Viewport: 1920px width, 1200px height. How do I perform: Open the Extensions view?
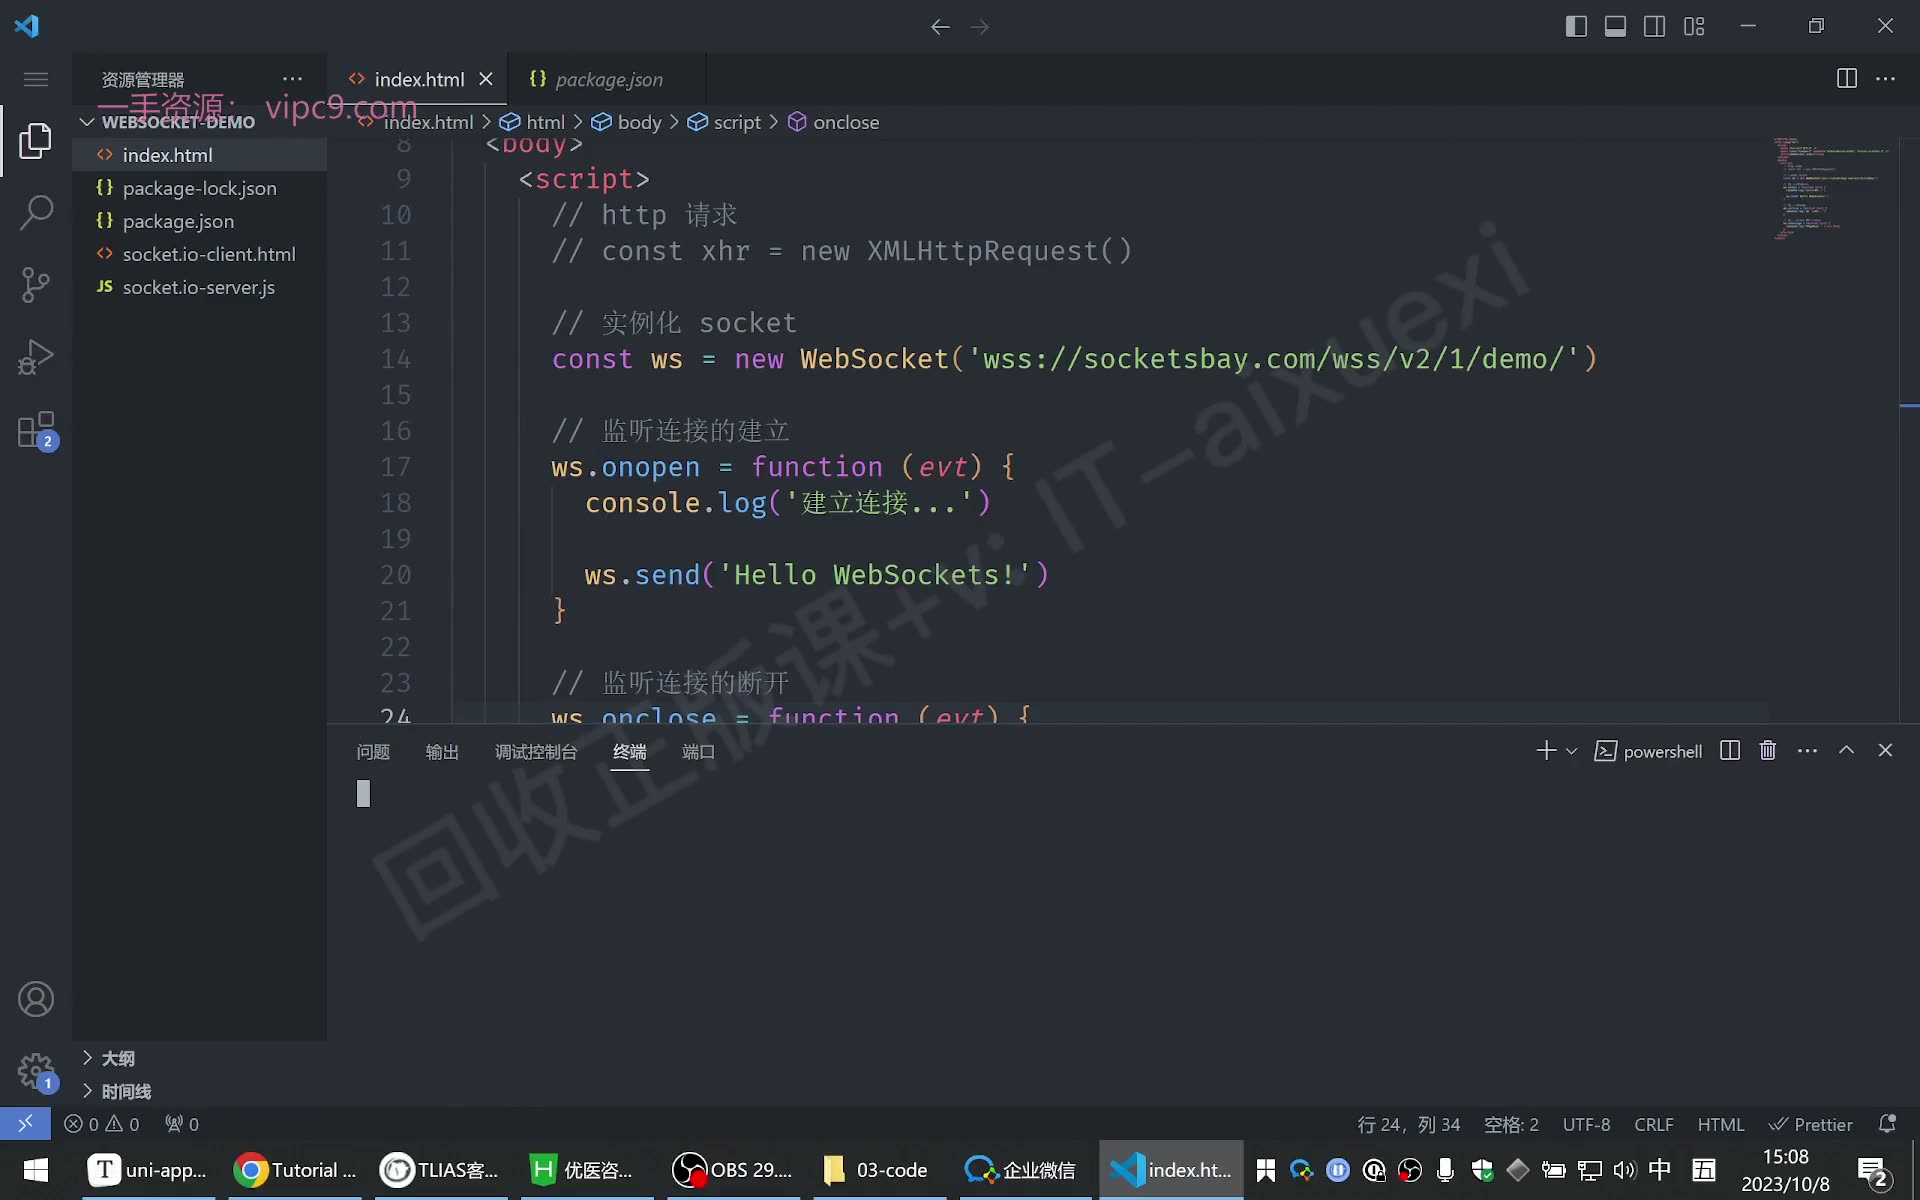(x=36, y=430)
